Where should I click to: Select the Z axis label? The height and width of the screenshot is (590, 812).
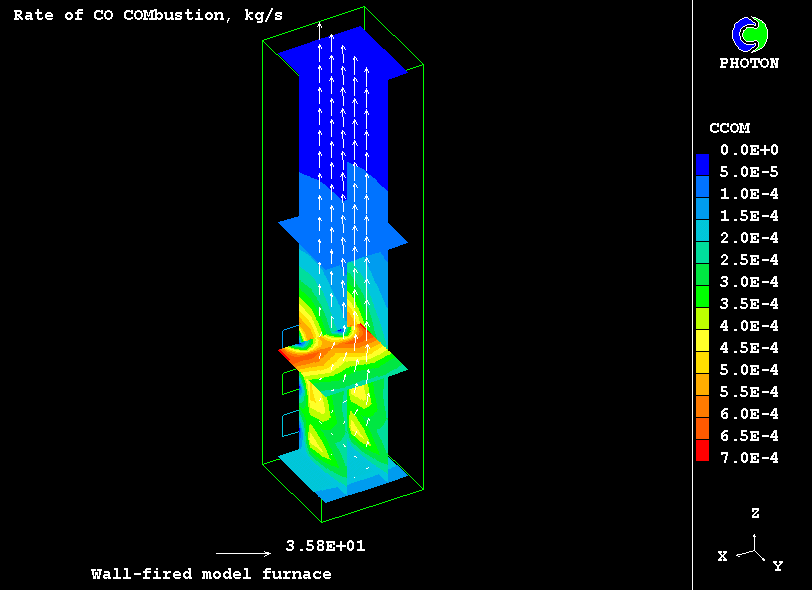755,513
